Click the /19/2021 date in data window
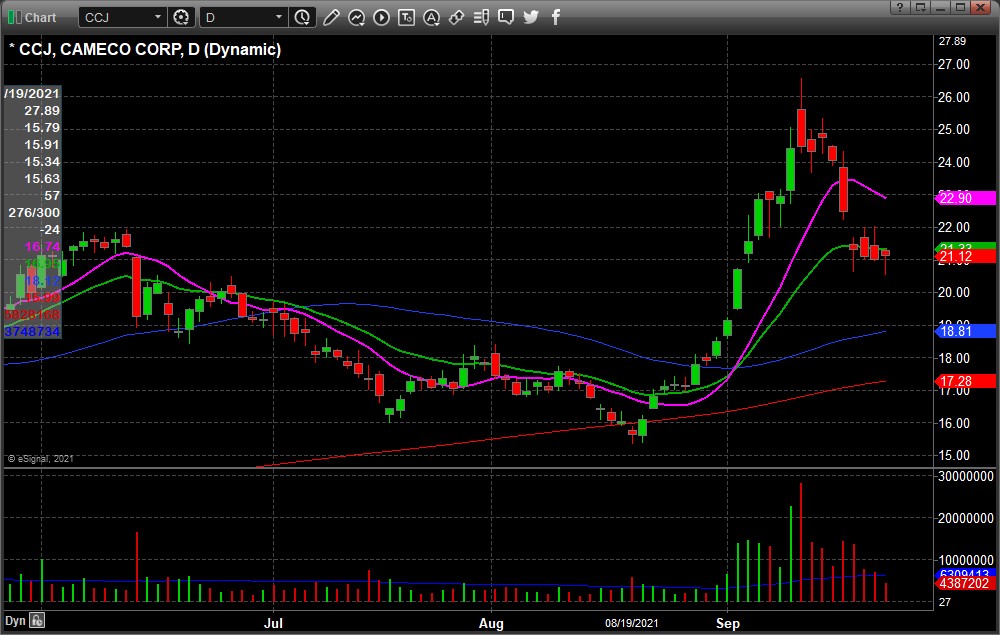Screen dimensions: 1000x635 click(x=32, y=93)
